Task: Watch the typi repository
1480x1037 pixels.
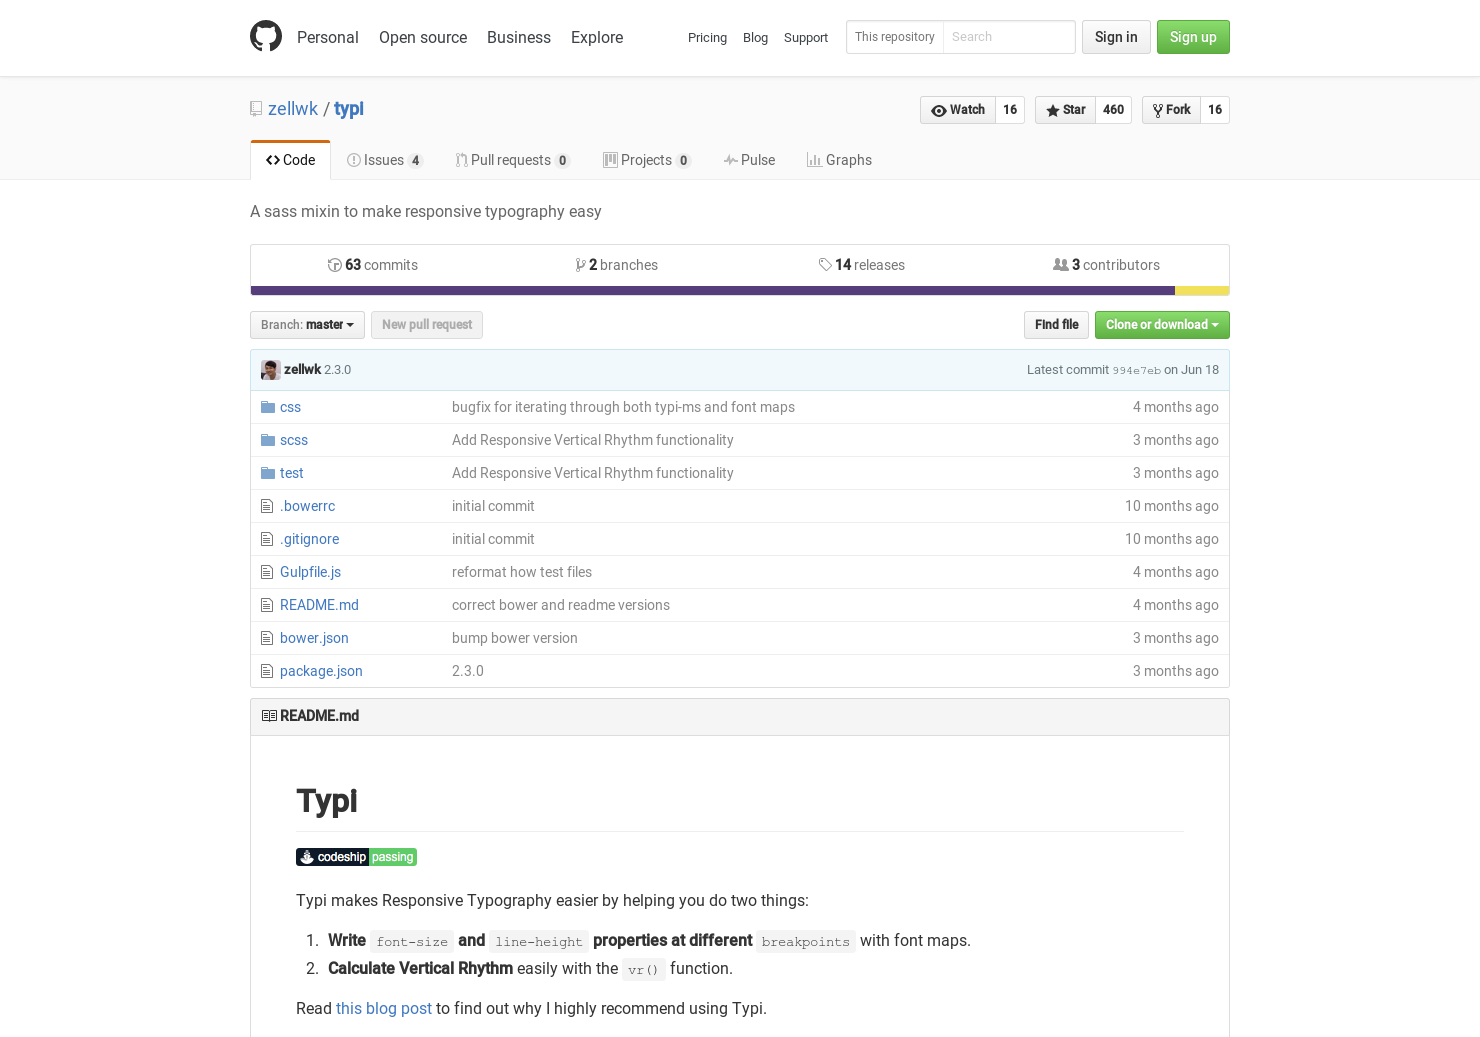Action: 958,110
